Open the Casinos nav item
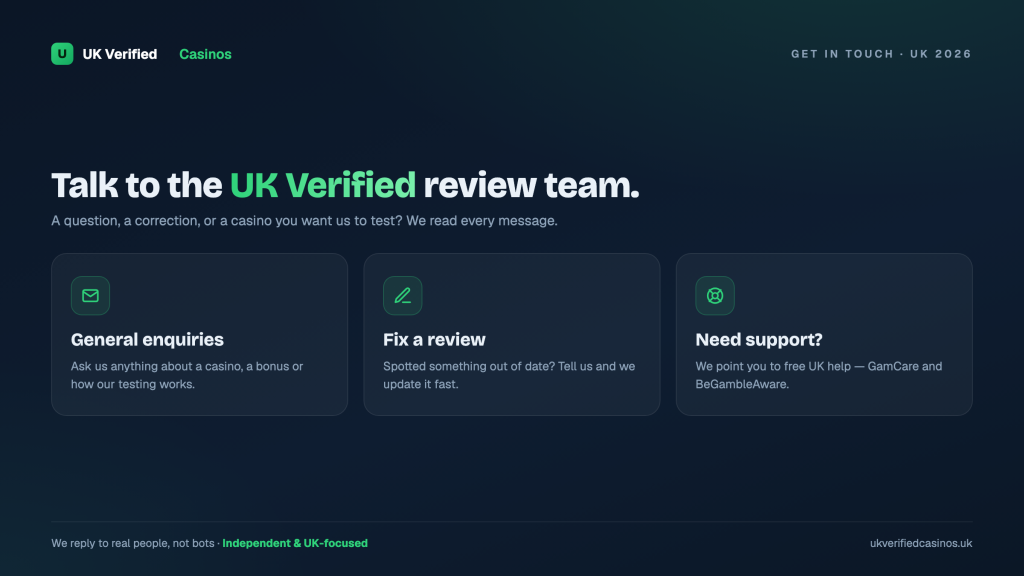This screenshot has width=1024, height=576. [x=205, y=54]
